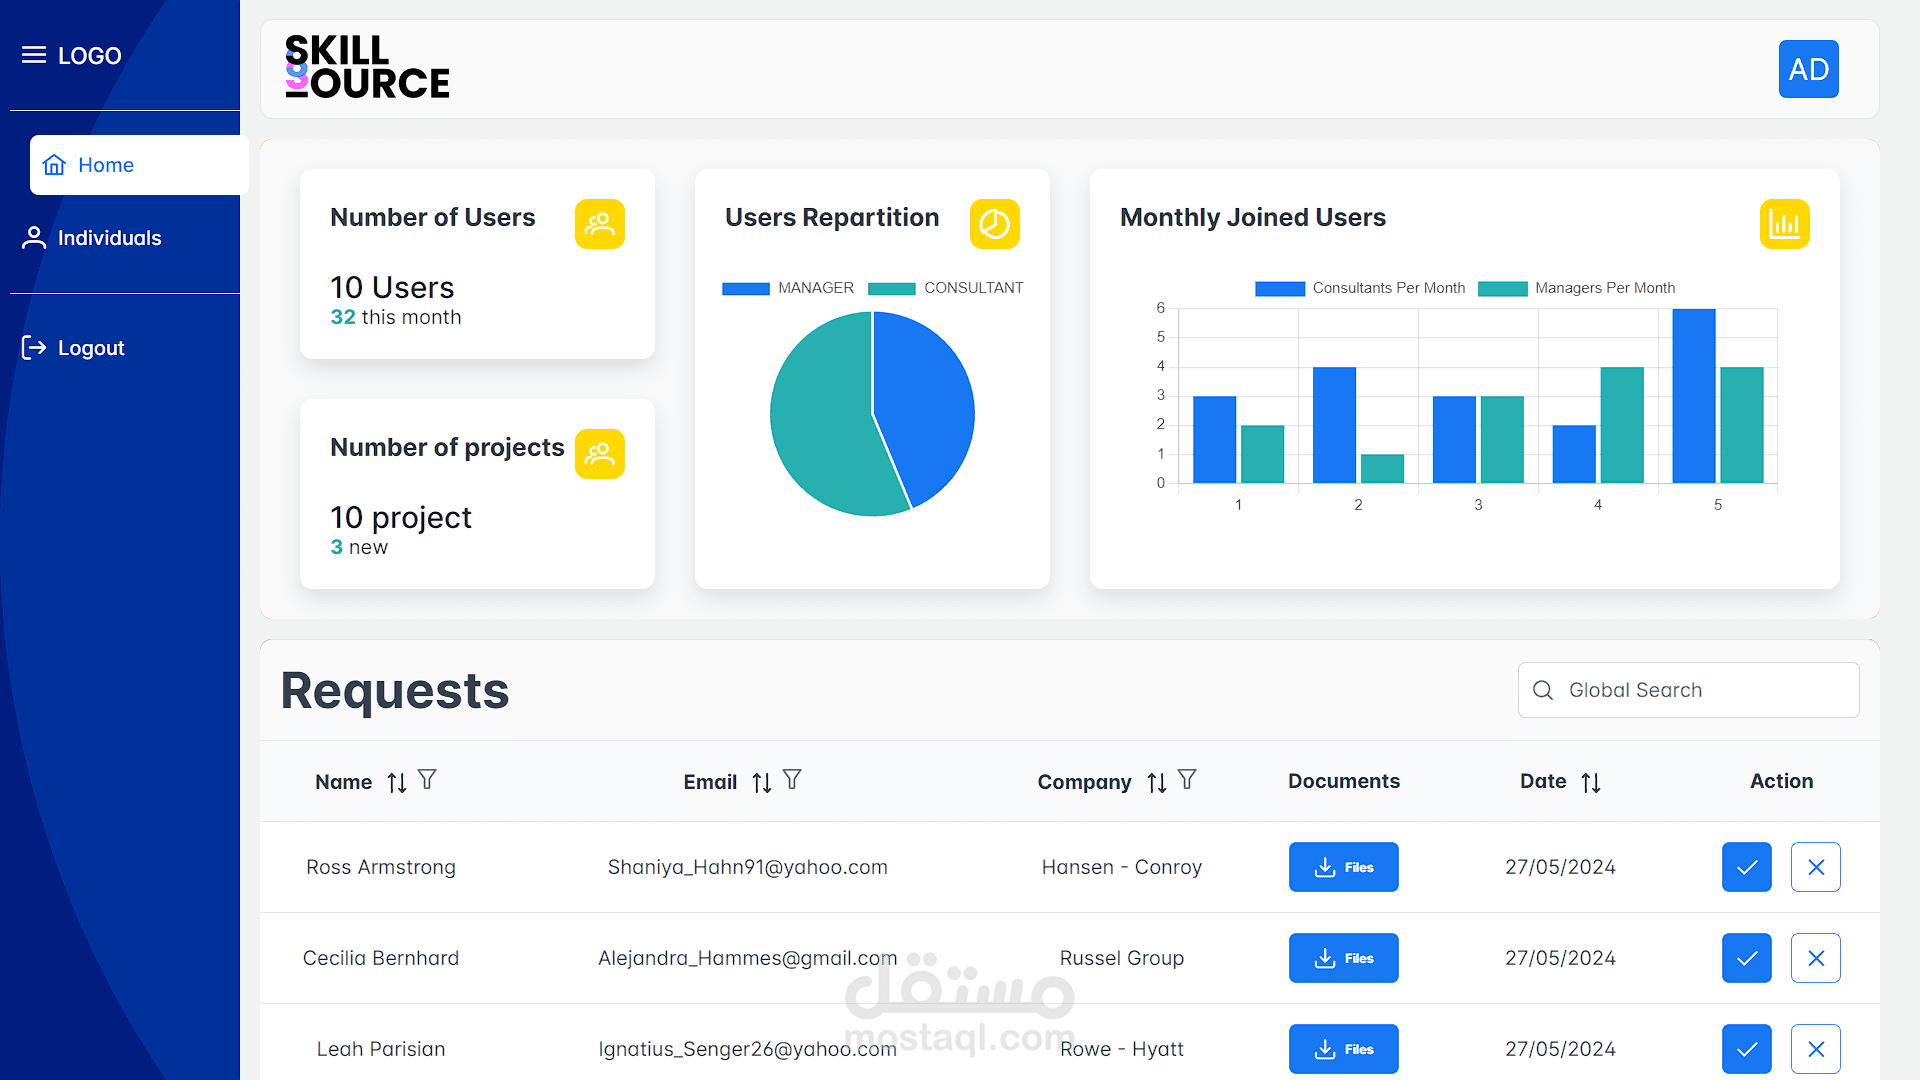
Task: Open the AD user avatar menu
Action: 1808,69
